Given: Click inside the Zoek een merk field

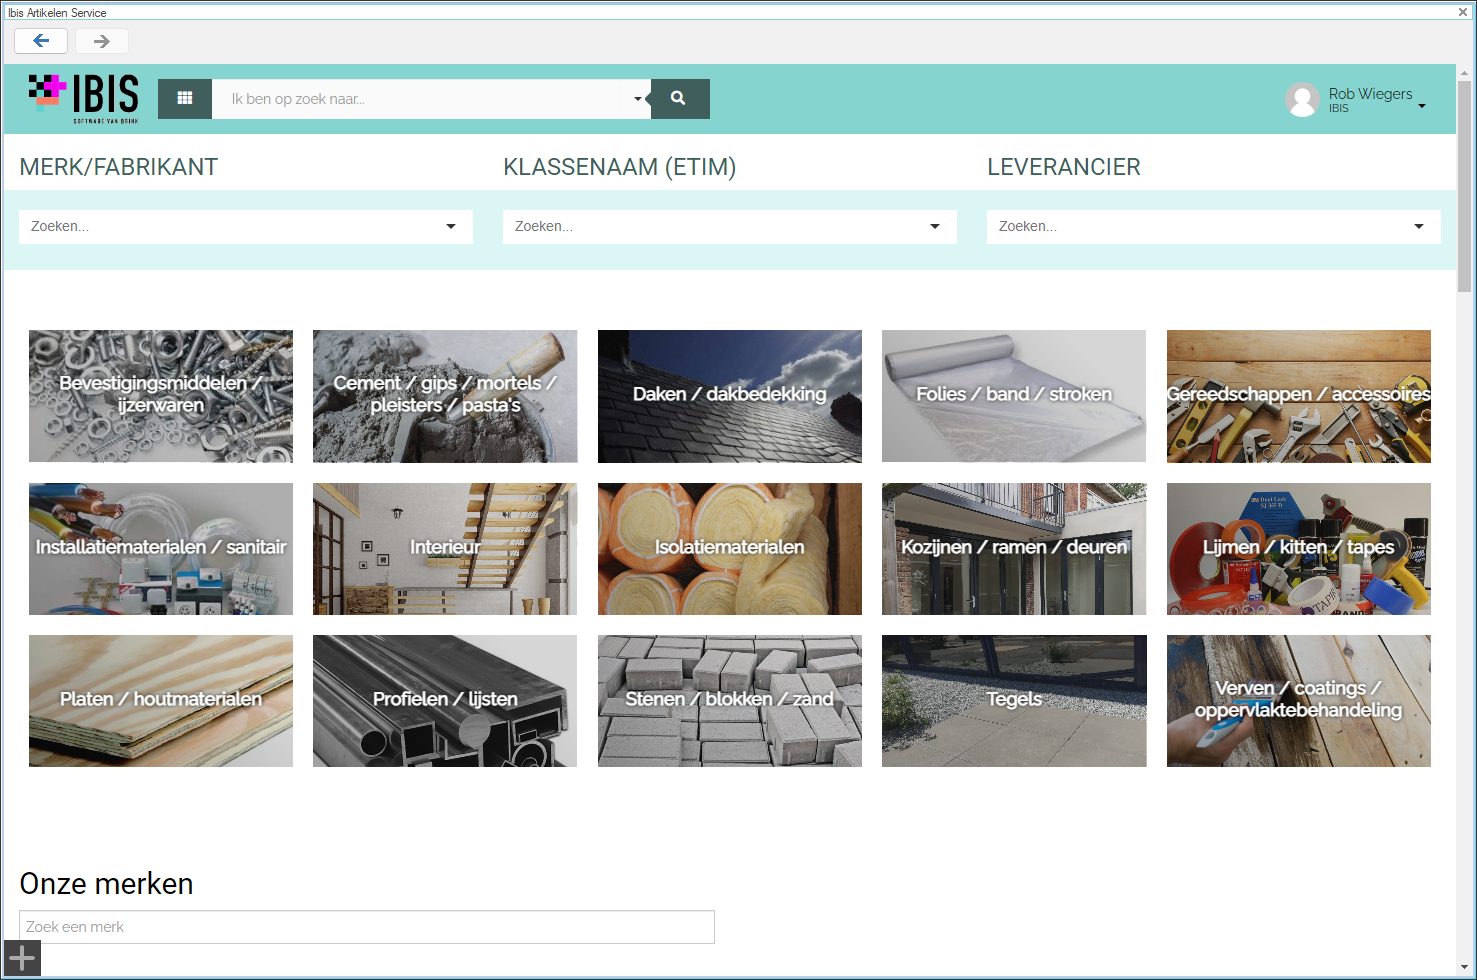Looking at the screenshot, I should (365, 926).
